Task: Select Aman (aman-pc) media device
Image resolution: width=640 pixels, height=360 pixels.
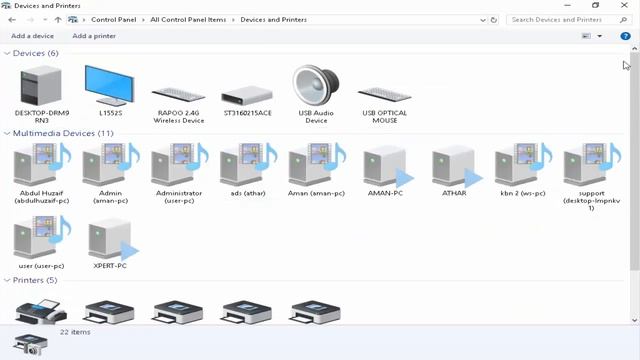Action: [x=317, y=165]
